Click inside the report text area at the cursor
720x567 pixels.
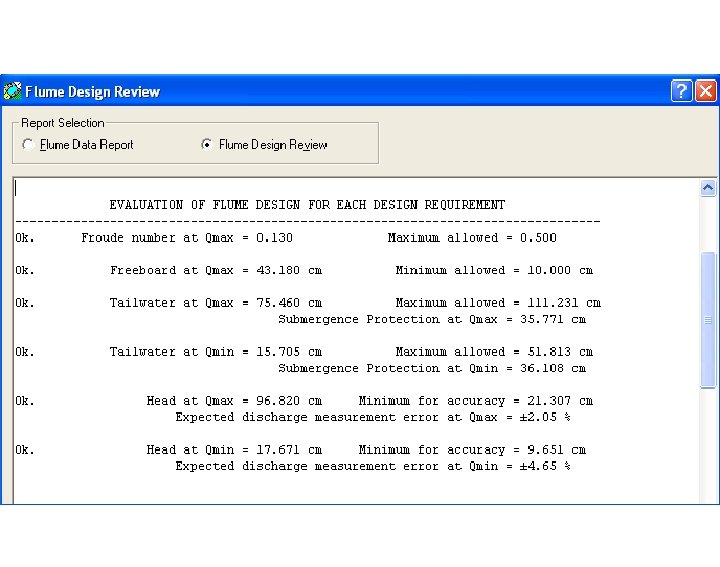16,188
